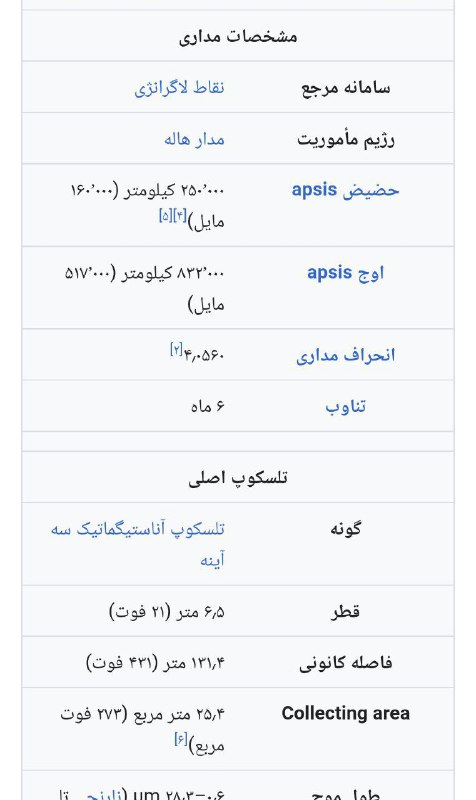This screenshot has height=800, width=476.
Task: Select the مشخصات مداری section header
Action: (x=238, y=36)
